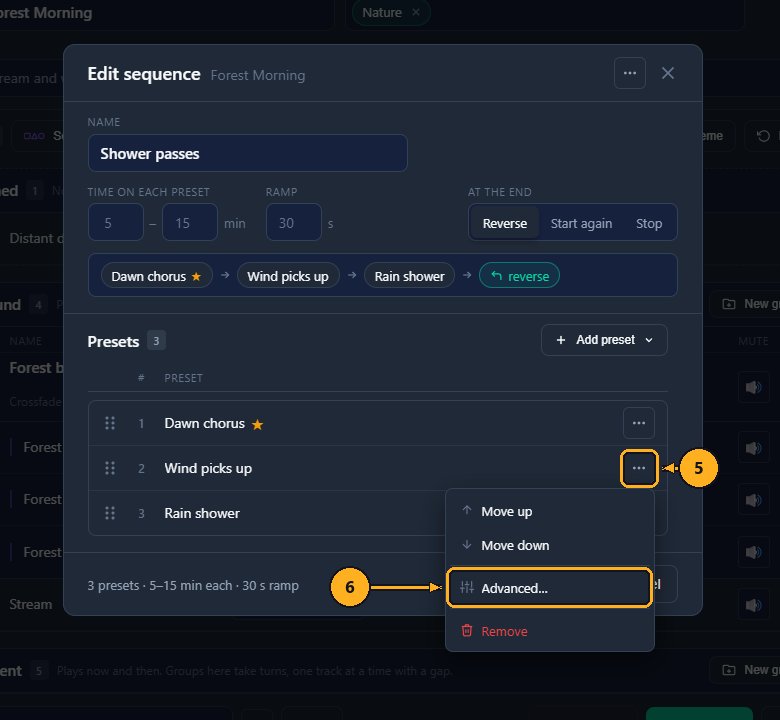Select Stop for at the end
780x720 pixels.
pos(649,223)
